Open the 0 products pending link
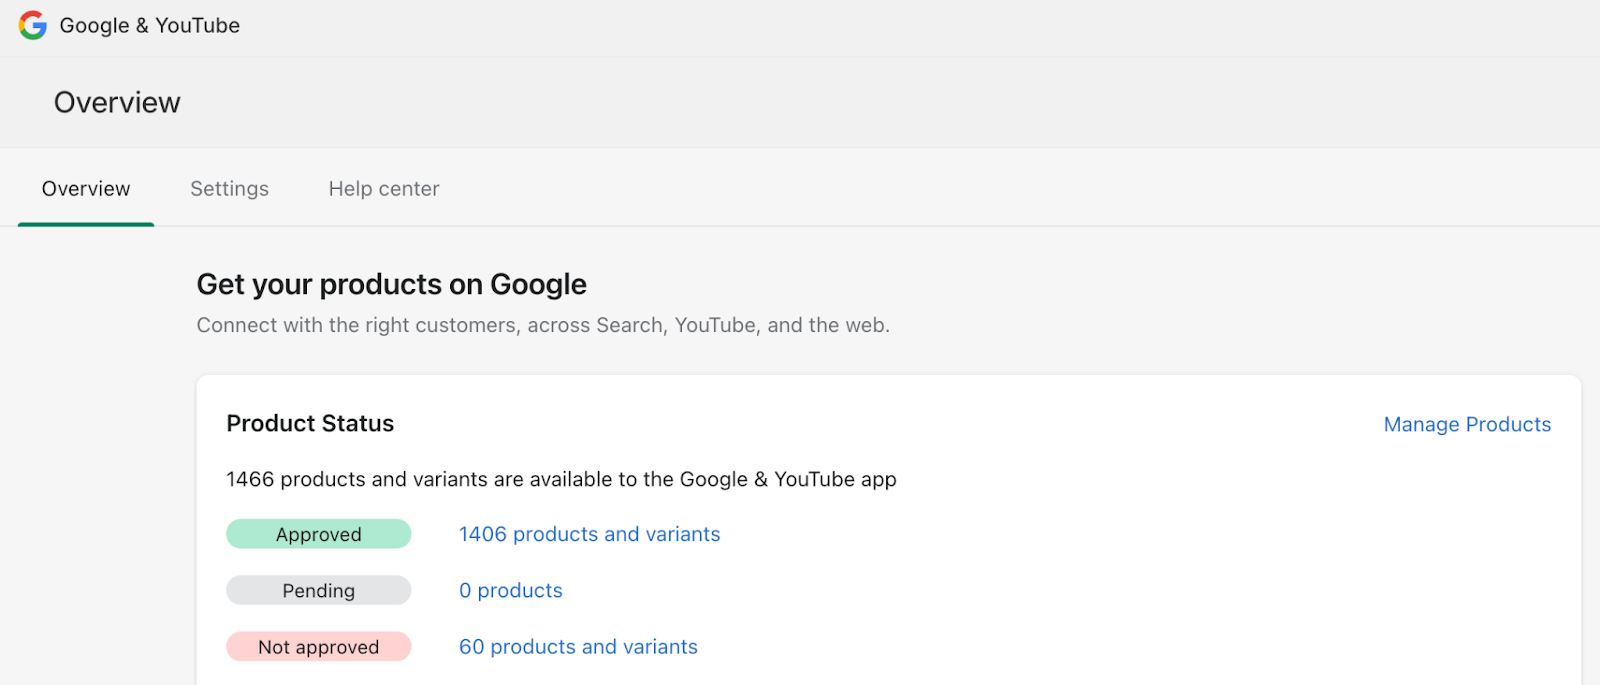 coord(510,590)
